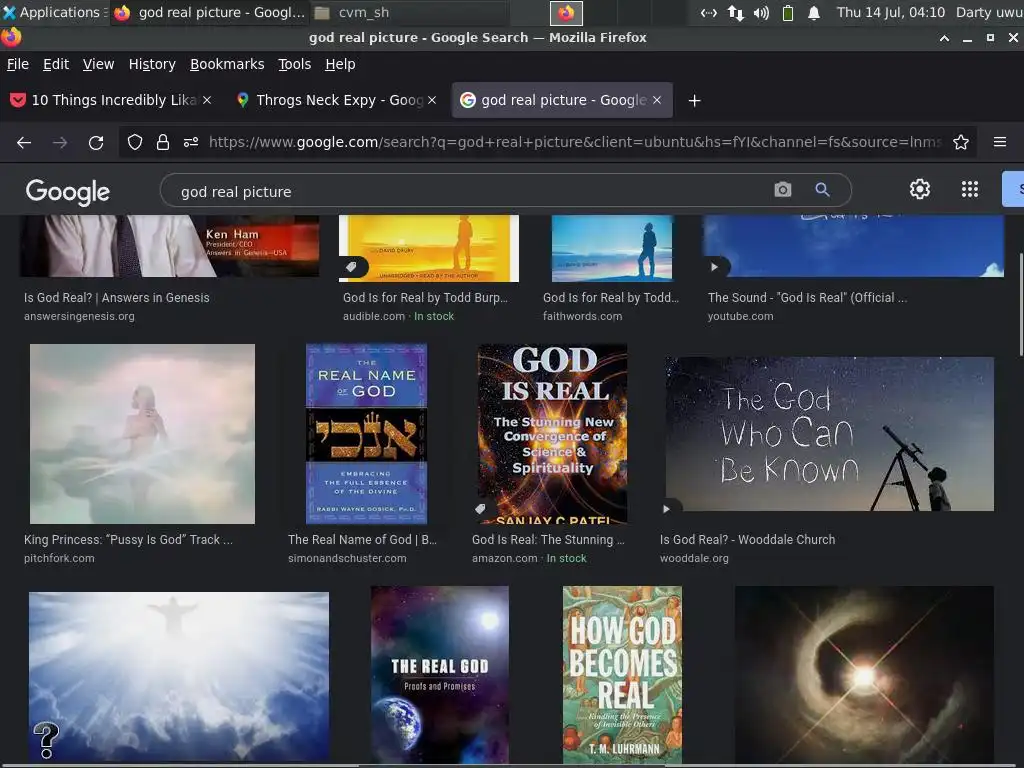Click the Ken Ham image thumbnail
This screenshot has height=768, width=1024.
[x=170, y=246]
